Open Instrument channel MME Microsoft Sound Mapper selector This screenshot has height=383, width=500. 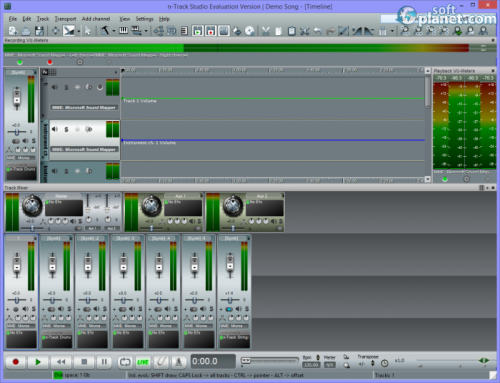click(x=84, y=150)
